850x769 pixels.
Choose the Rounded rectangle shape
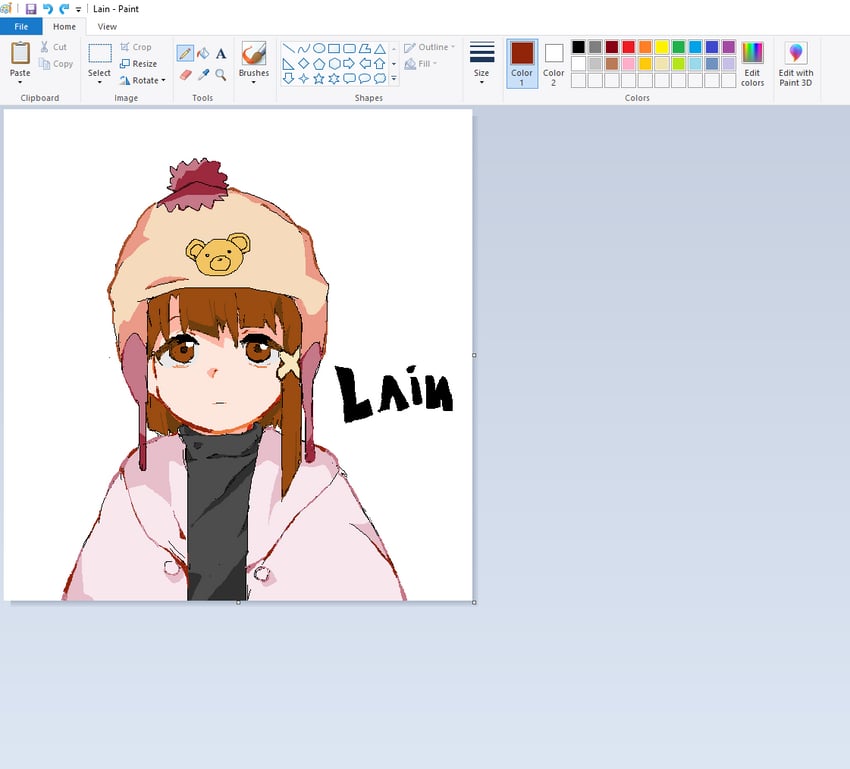(349, 48)
